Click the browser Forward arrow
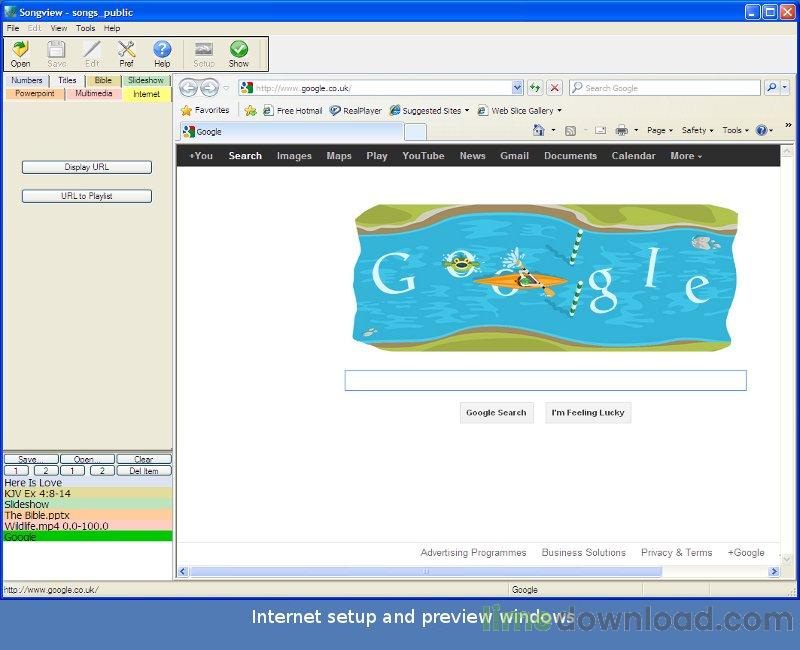Image resolution: width=800 pixels, height=650 pixels. (x=209, y=88)
